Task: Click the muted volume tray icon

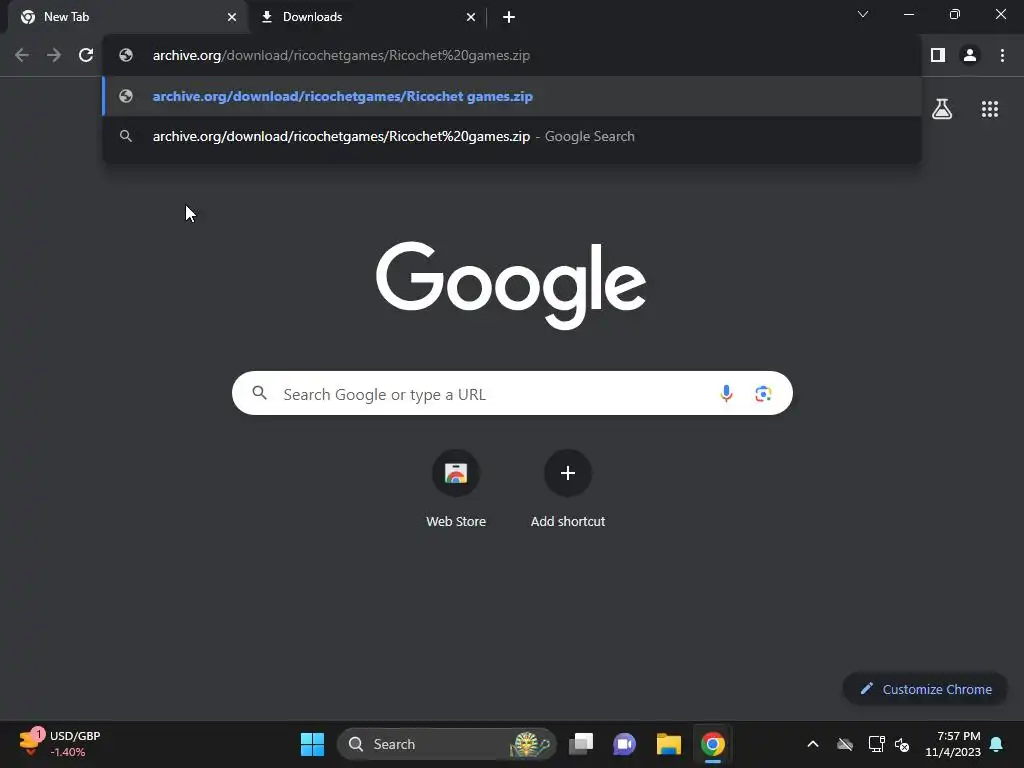Action: [902, 744]
